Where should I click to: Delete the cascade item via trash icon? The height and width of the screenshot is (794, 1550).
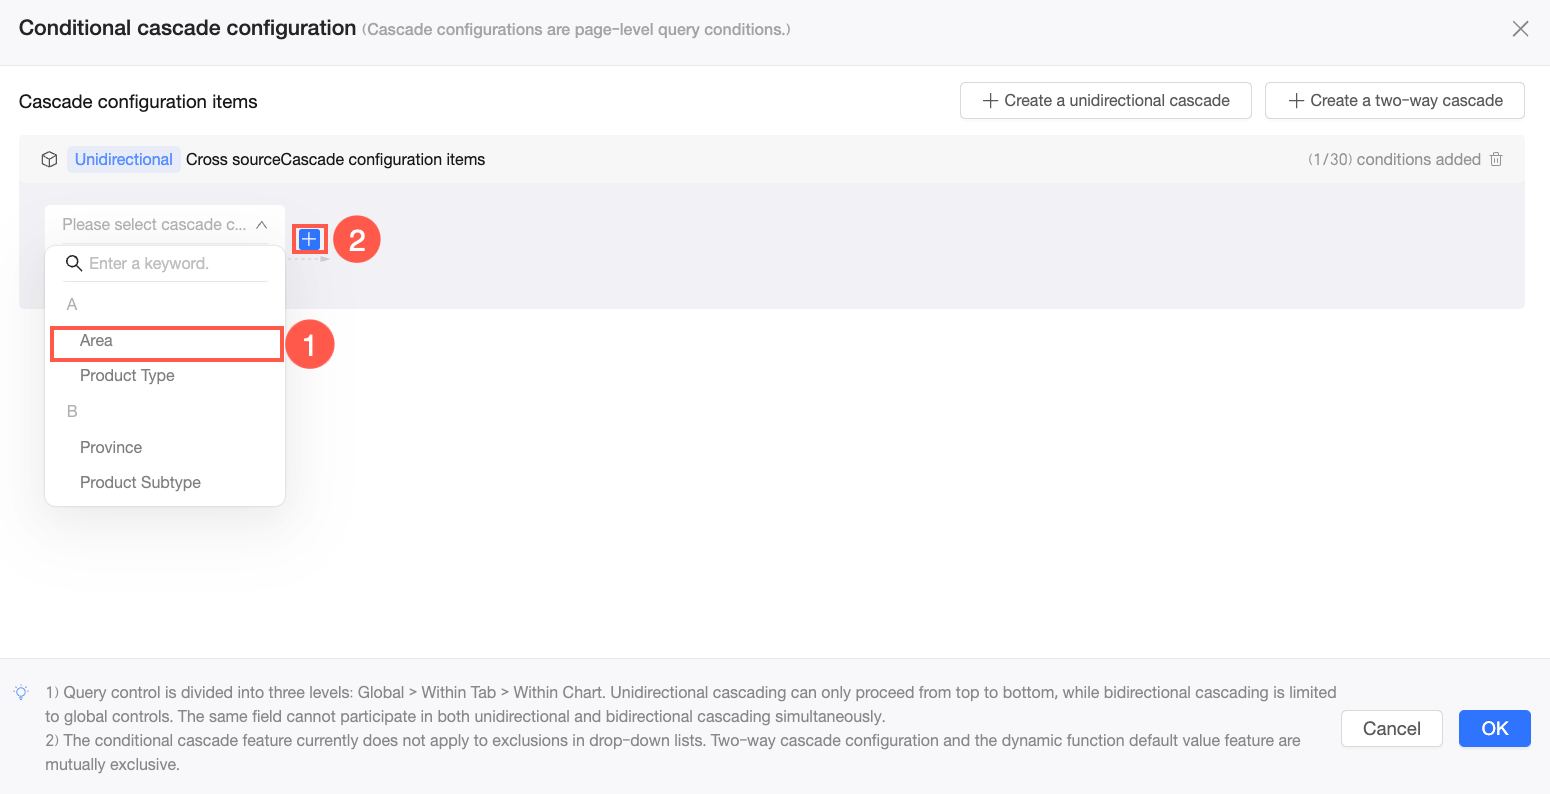click(x=1496, y=159)
